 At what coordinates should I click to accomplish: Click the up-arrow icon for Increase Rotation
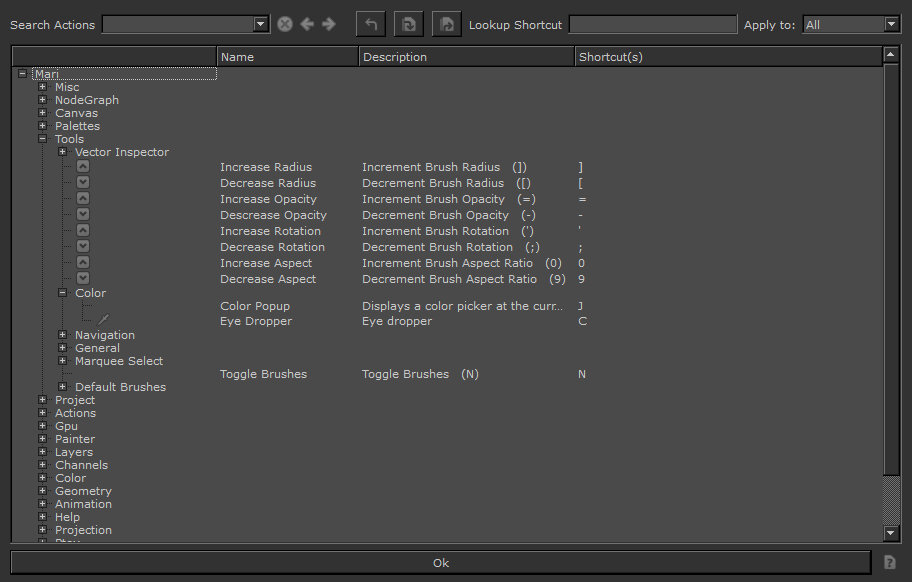pyautogui.click(x=83, y=231)
